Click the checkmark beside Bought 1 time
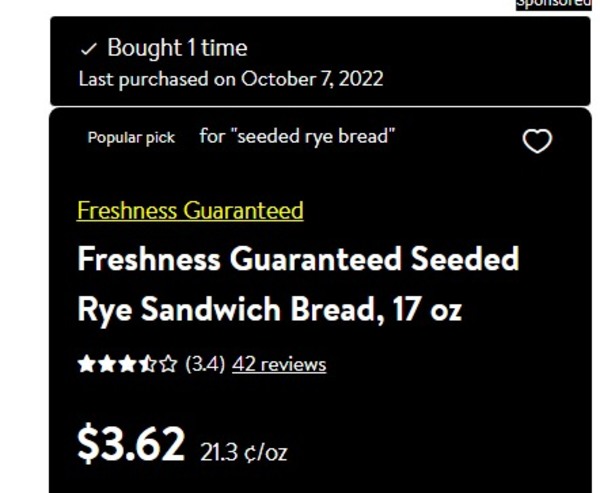 point(88,48)
